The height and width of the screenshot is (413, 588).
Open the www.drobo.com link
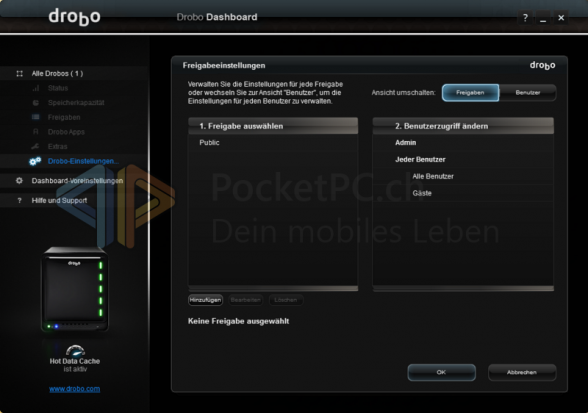[75, 389]
